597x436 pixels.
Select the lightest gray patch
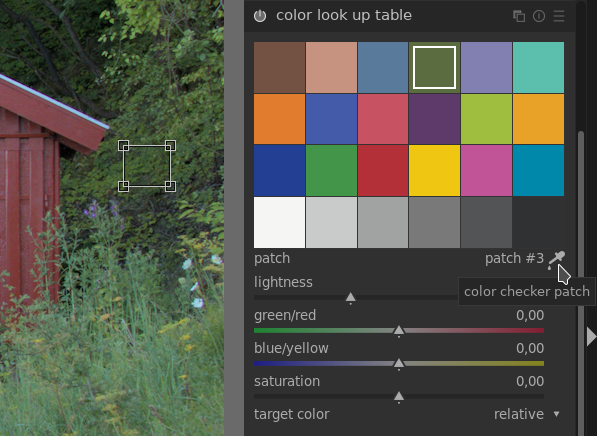[x=331, y=222]
